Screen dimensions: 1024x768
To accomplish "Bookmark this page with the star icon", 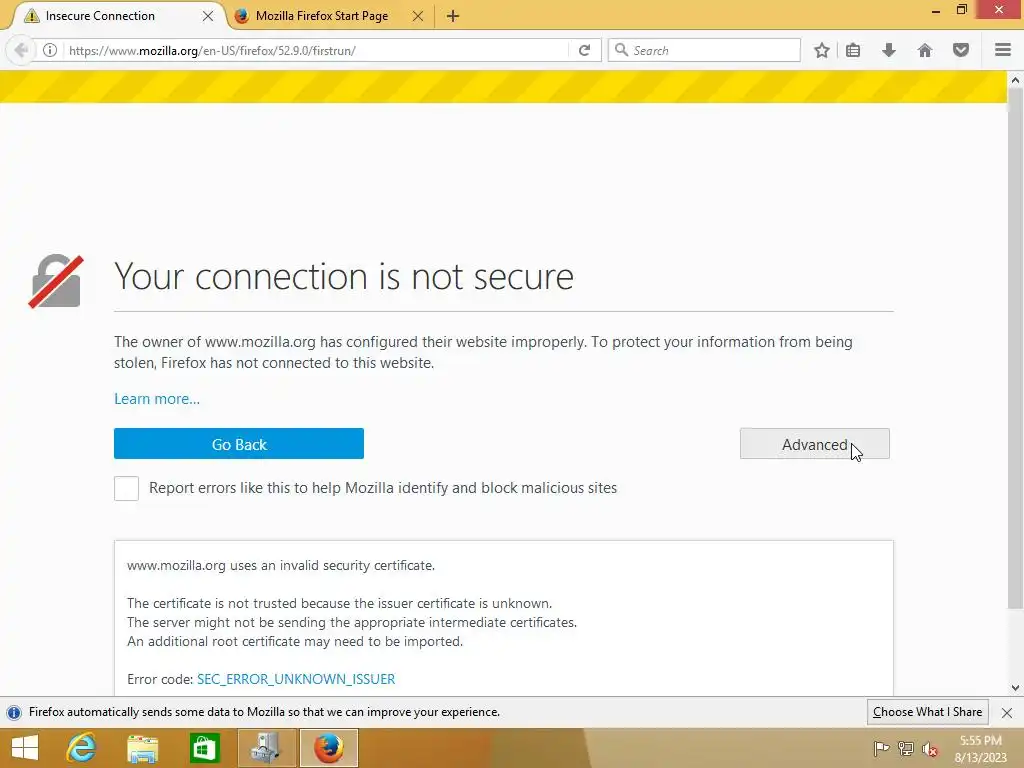I will [x=822, y=50].
